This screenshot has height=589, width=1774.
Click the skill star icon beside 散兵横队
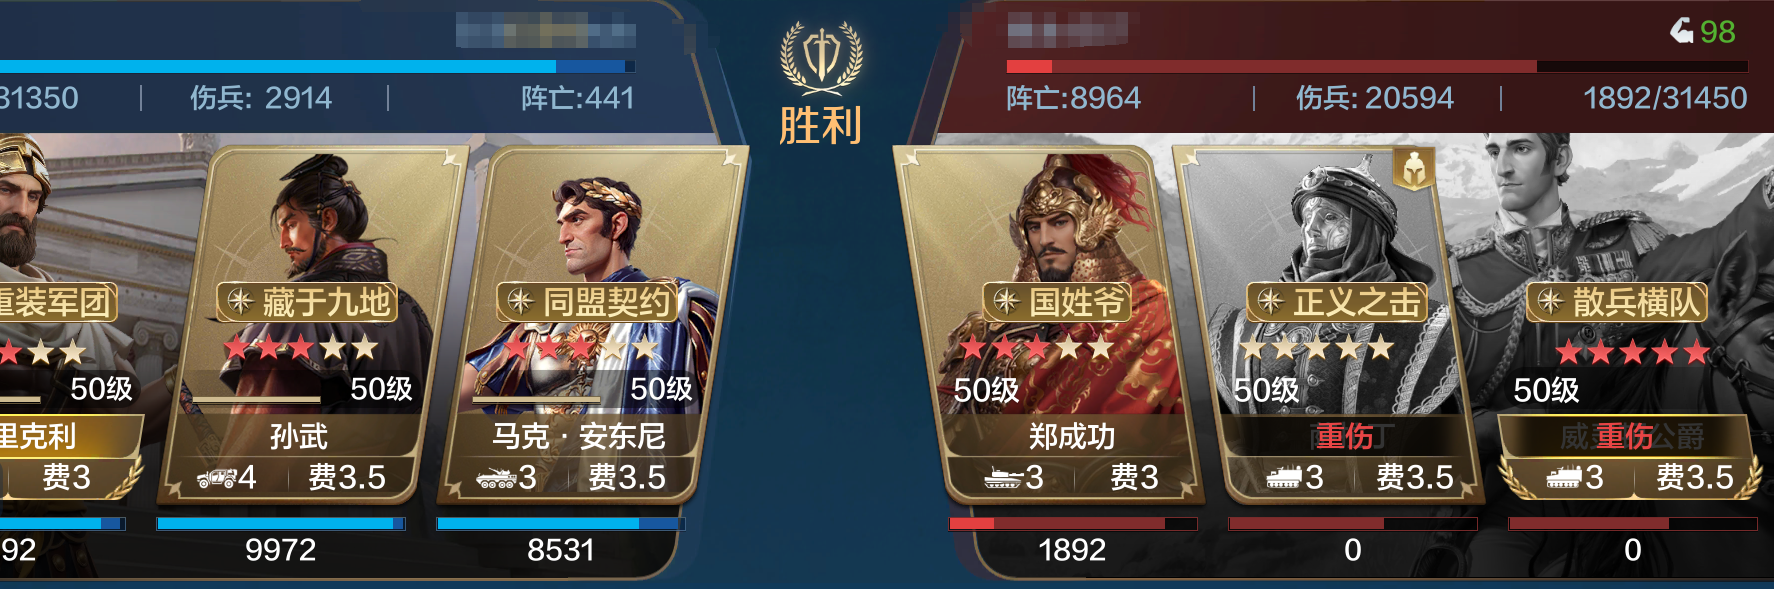point(1550,301)
